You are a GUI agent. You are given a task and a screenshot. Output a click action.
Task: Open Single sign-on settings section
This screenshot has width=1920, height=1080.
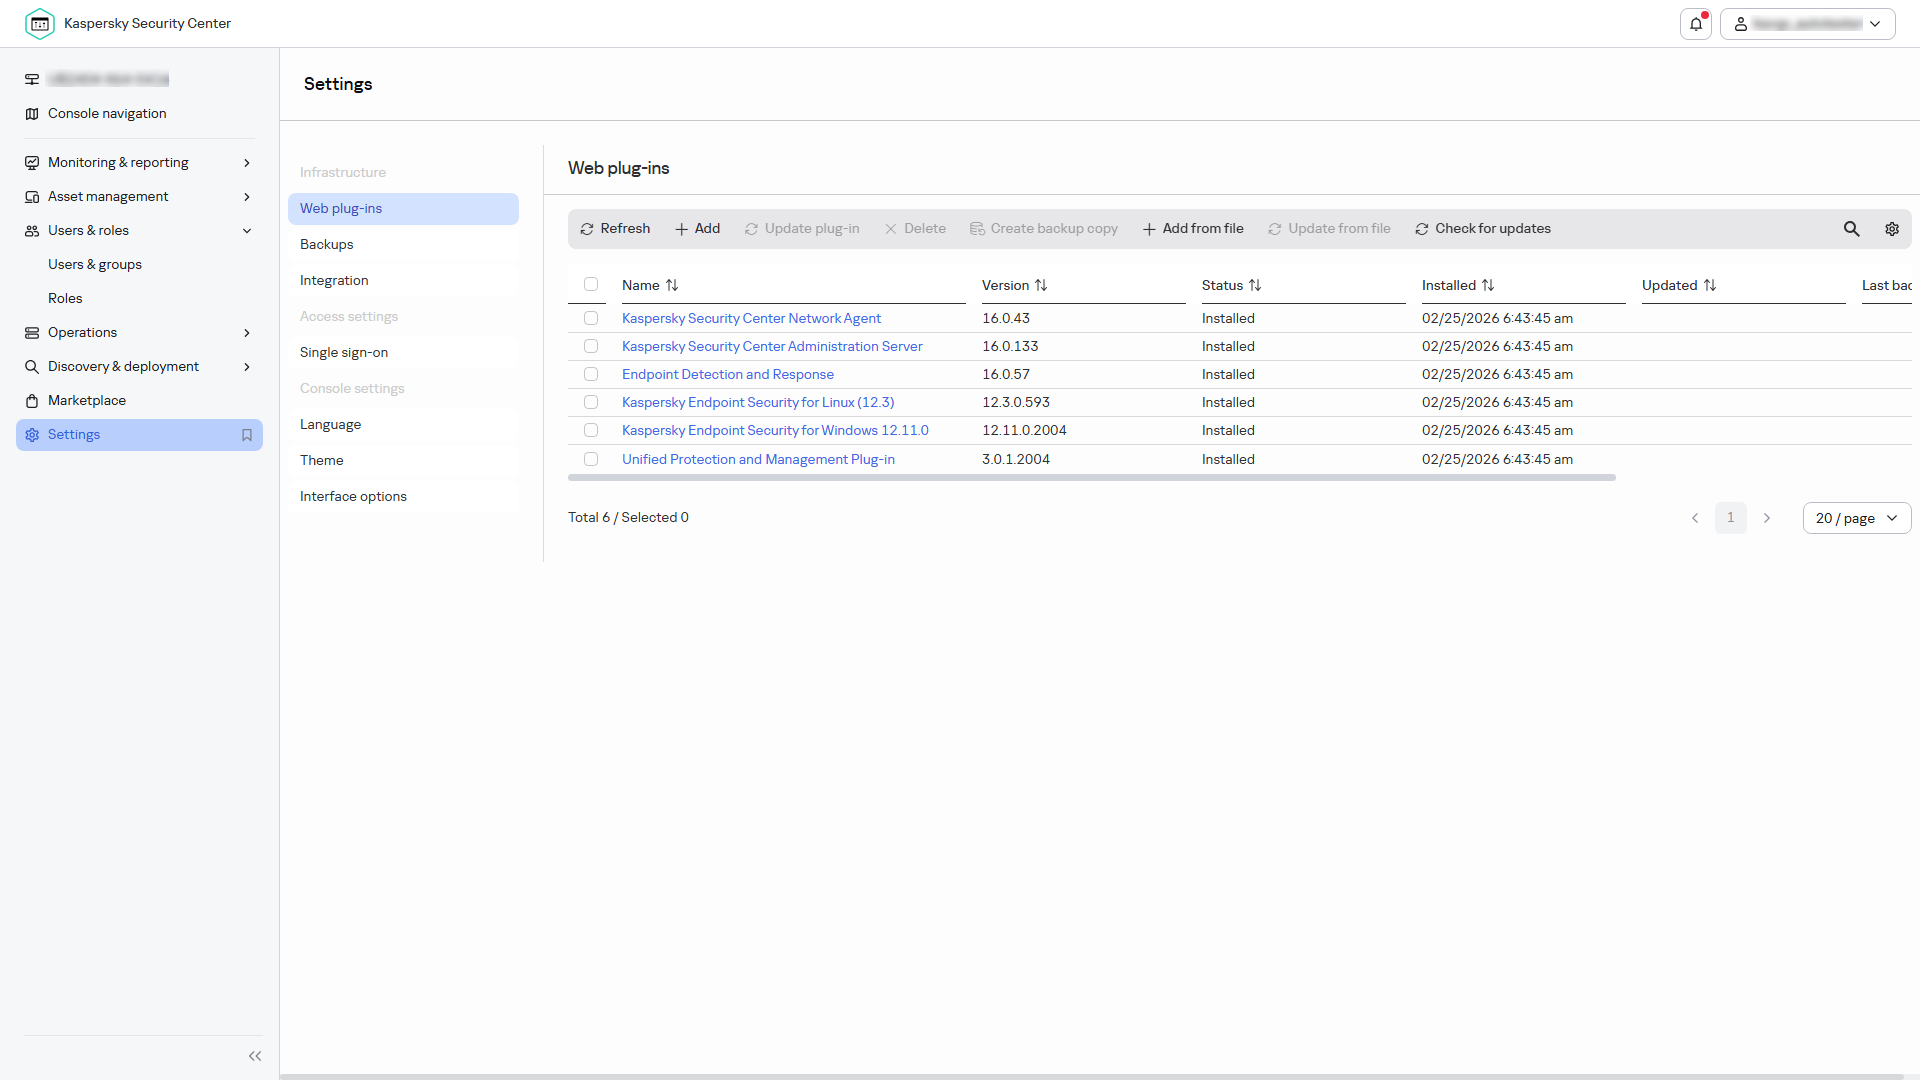pyautogui.click(x=403, y=353)
